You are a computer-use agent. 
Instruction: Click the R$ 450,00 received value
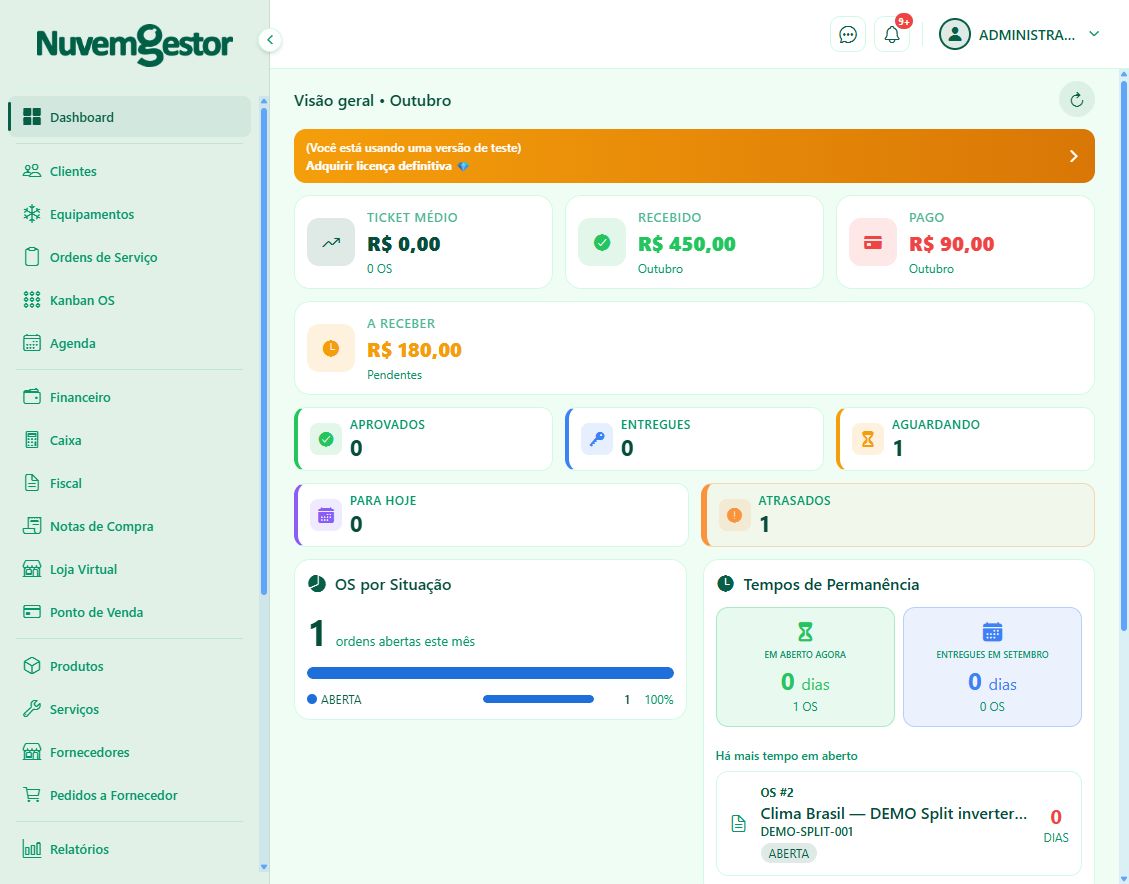click(687, 244)
